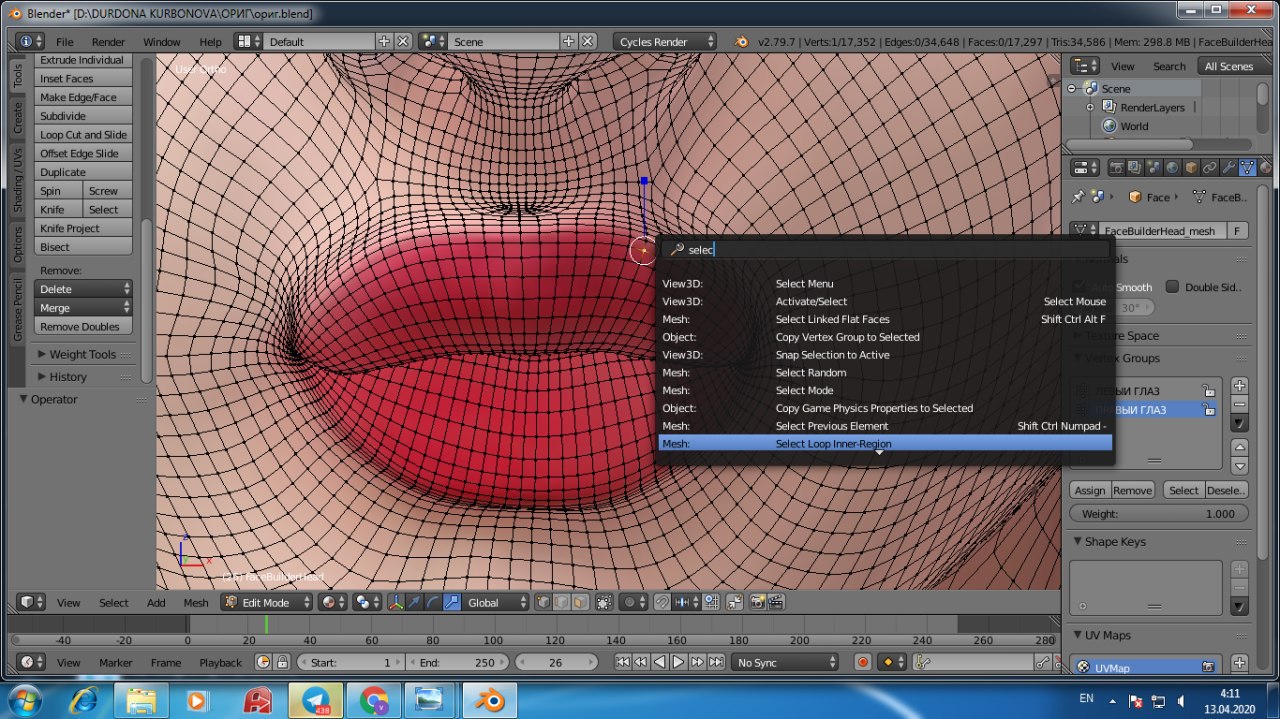Screen dimensions: 1280x719
Task: Switch to face select mode
Action: [x=580, y=602]
